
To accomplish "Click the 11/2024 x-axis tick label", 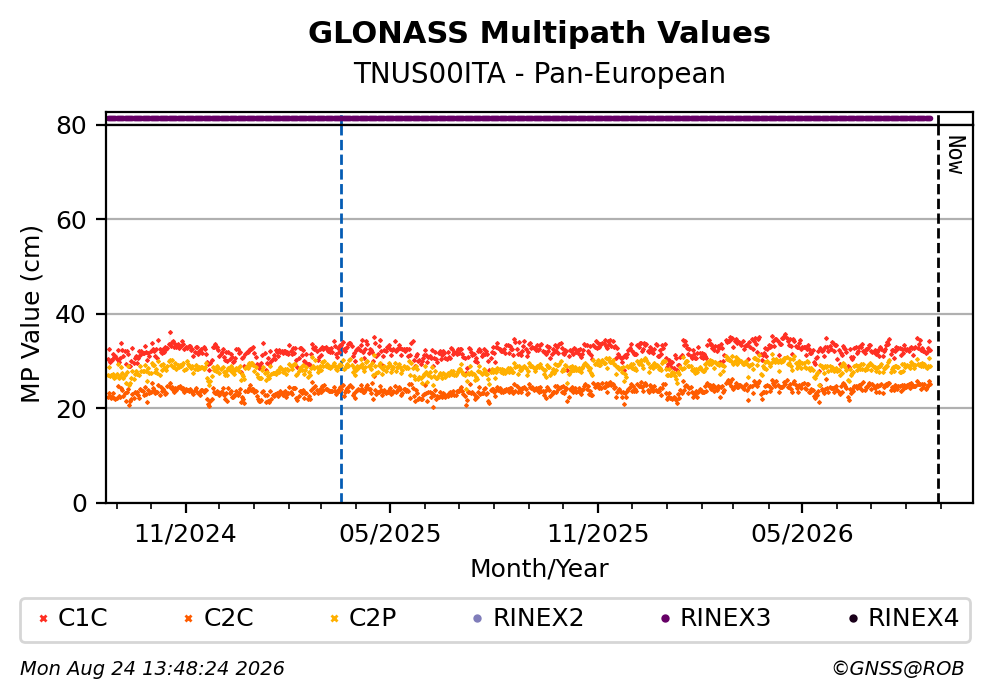I will coord(185,534).
